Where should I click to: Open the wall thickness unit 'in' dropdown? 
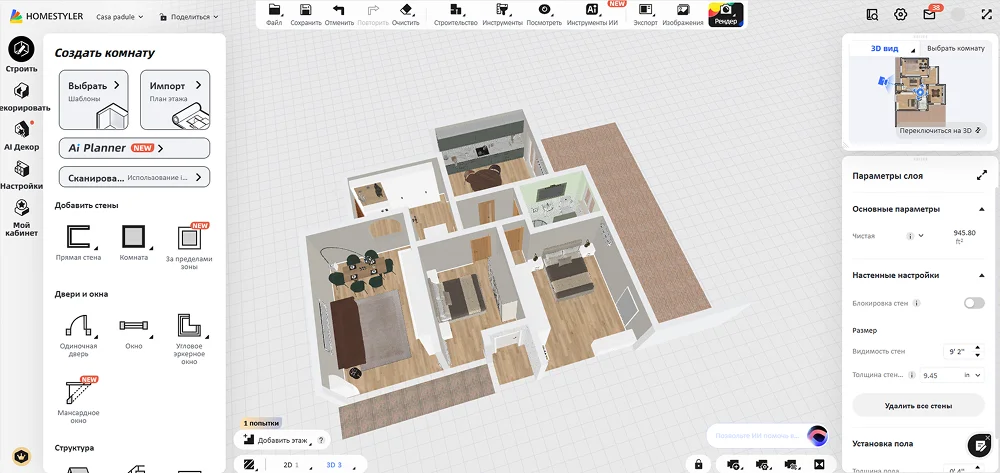coord(970,375)
